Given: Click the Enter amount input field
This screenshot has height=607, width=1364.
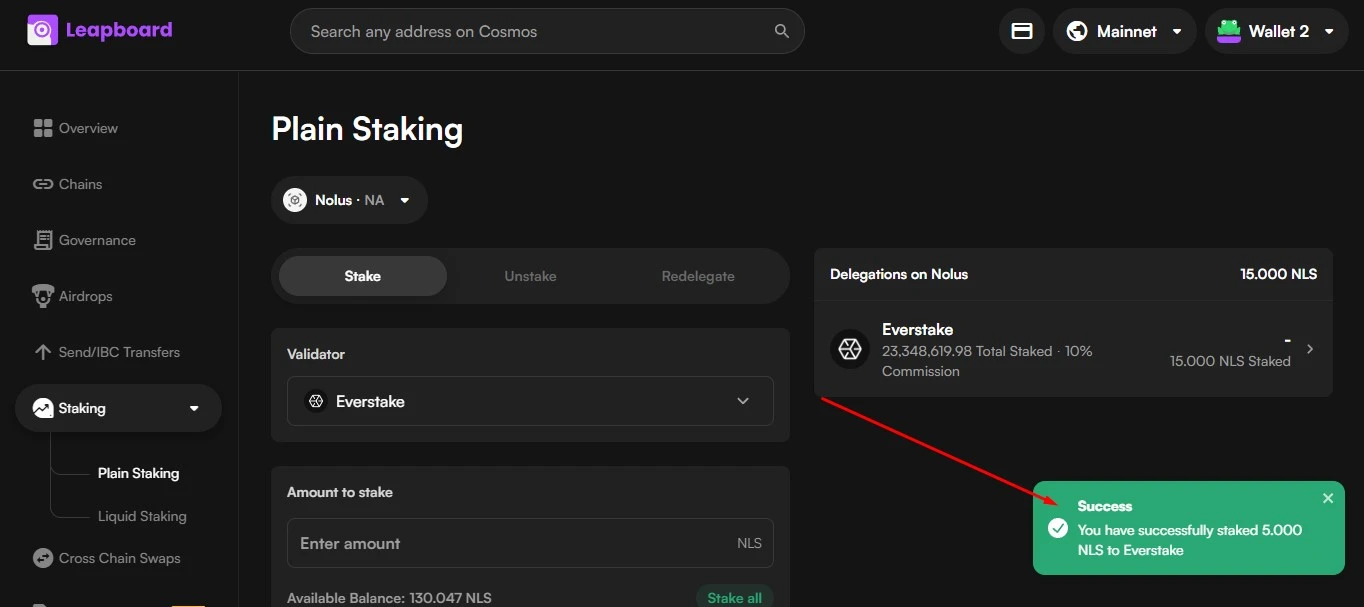Looking at the screenshot, I should point(530,543).
